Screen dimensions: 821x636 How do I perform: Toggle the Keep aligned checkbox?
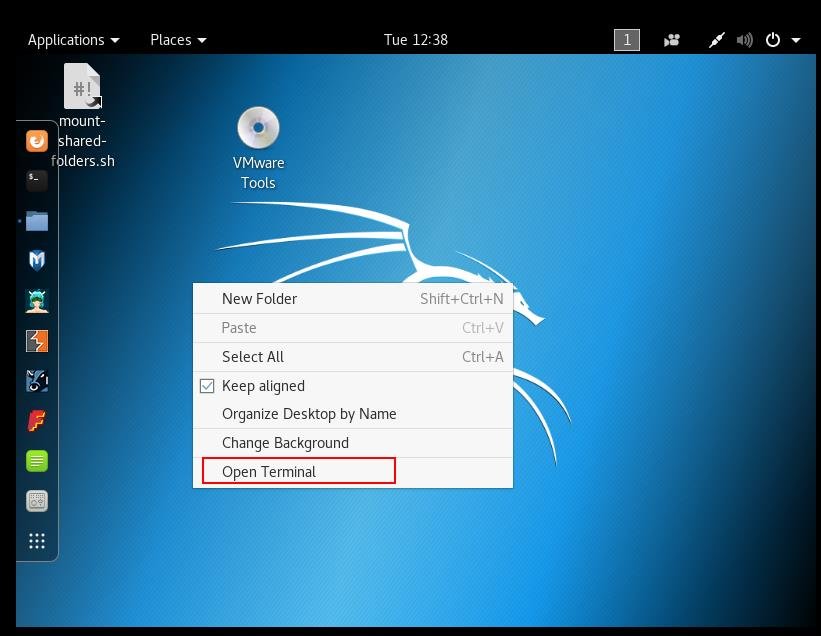207,386
